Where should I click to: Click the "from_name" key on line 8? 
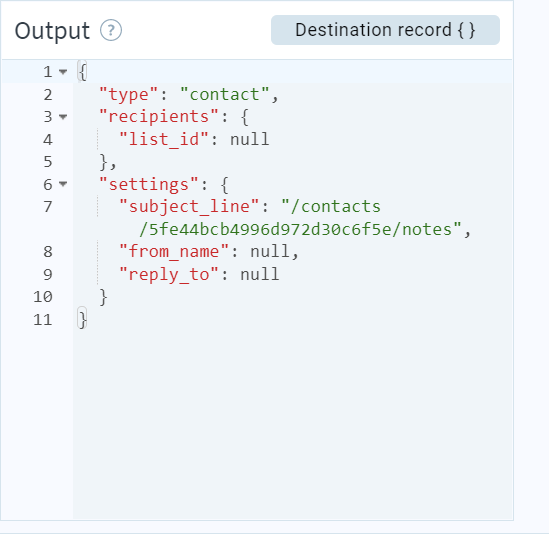point(174,251)
